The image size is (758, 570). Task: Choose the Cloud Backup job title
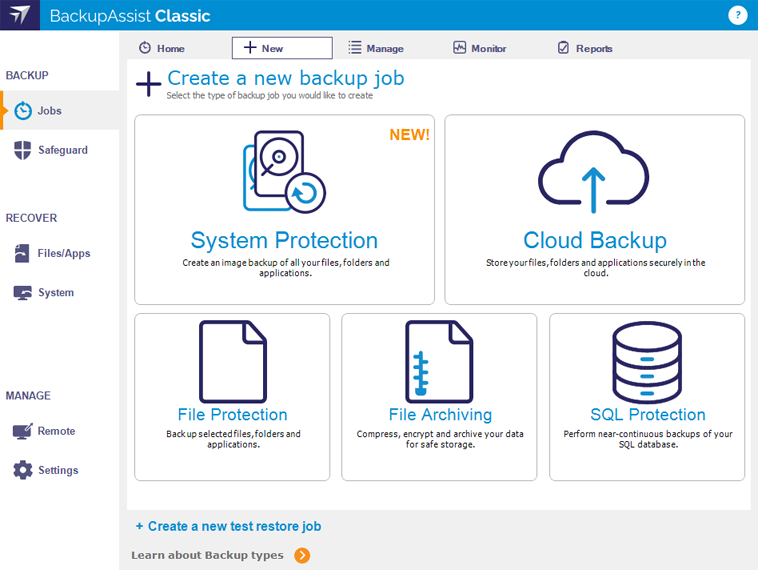pos(595,240)
